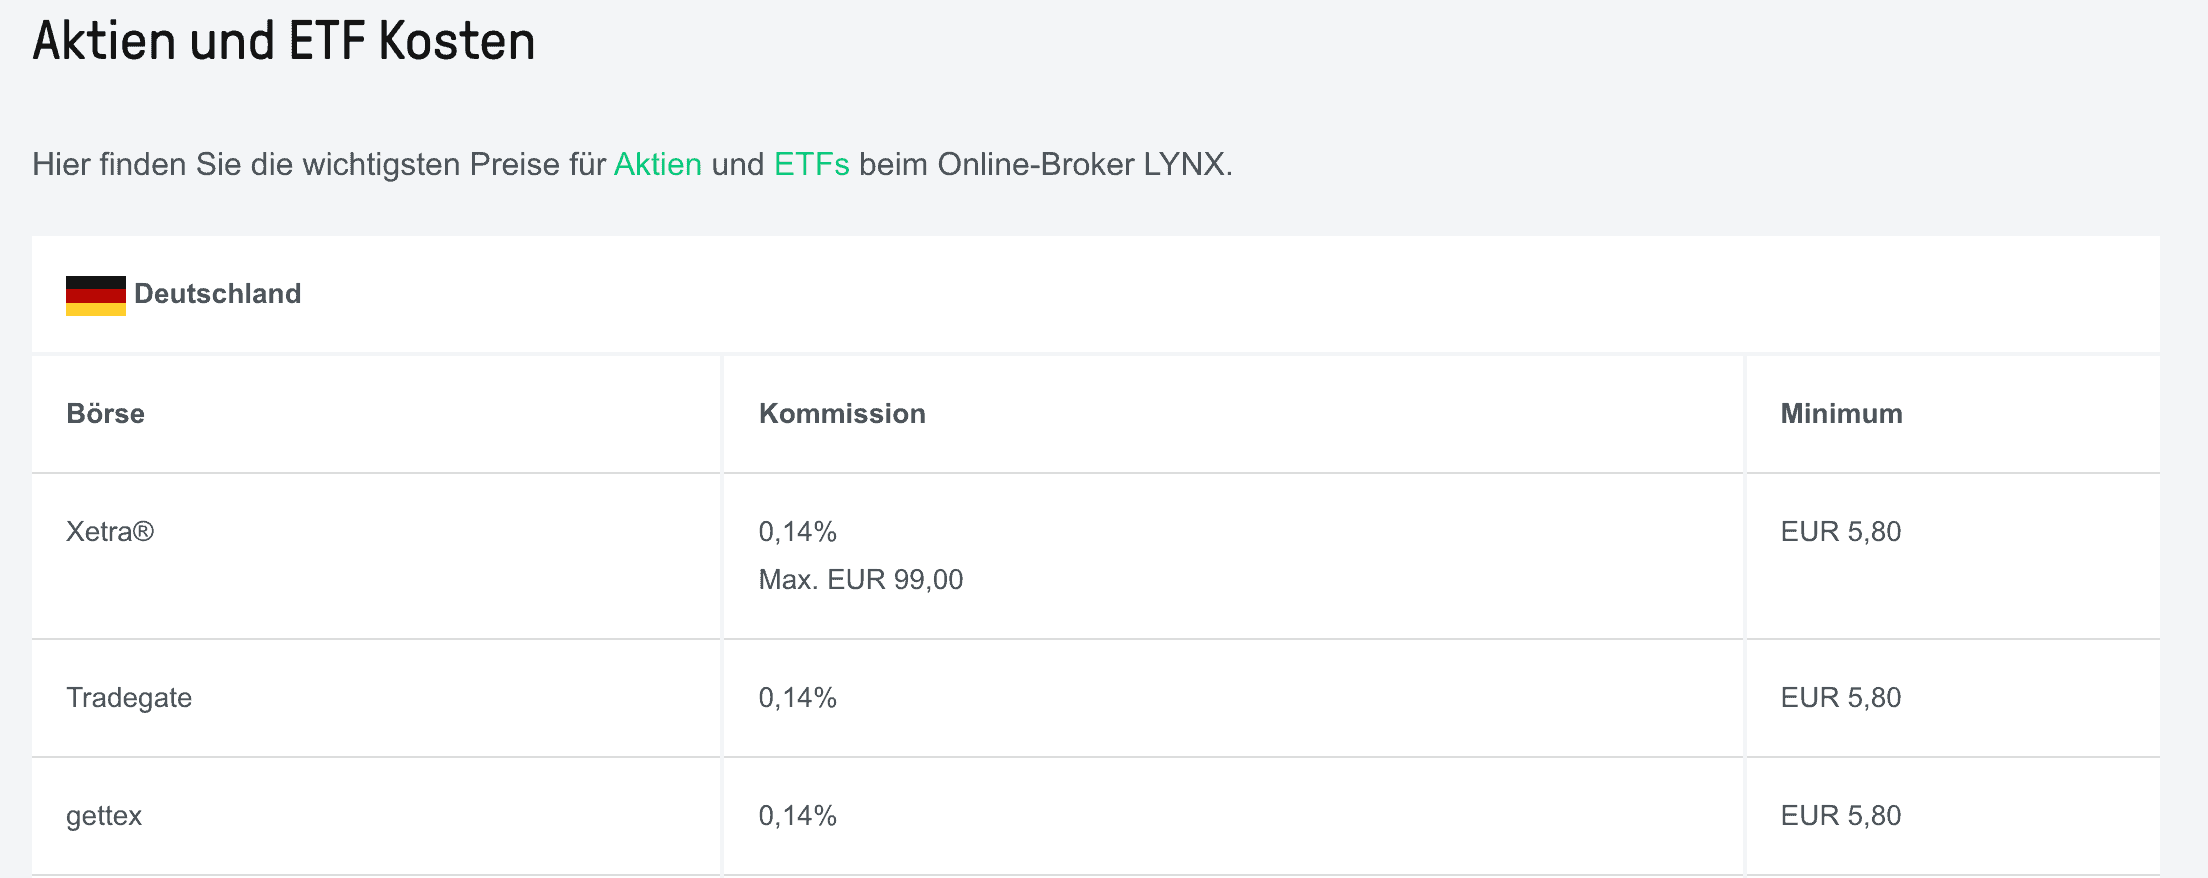Click the German flag icon
The image size is (2208, 878).
96,295
